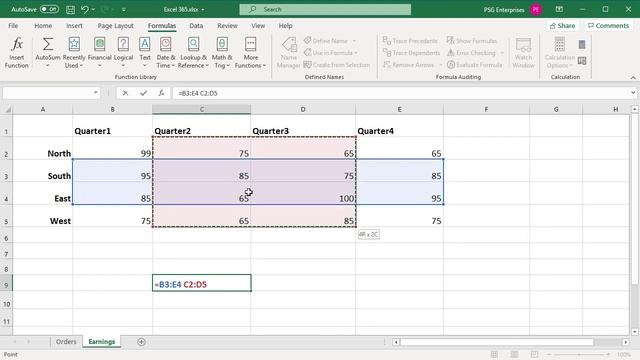
Task: Open Date & Time functions
Action: (166, 53)
